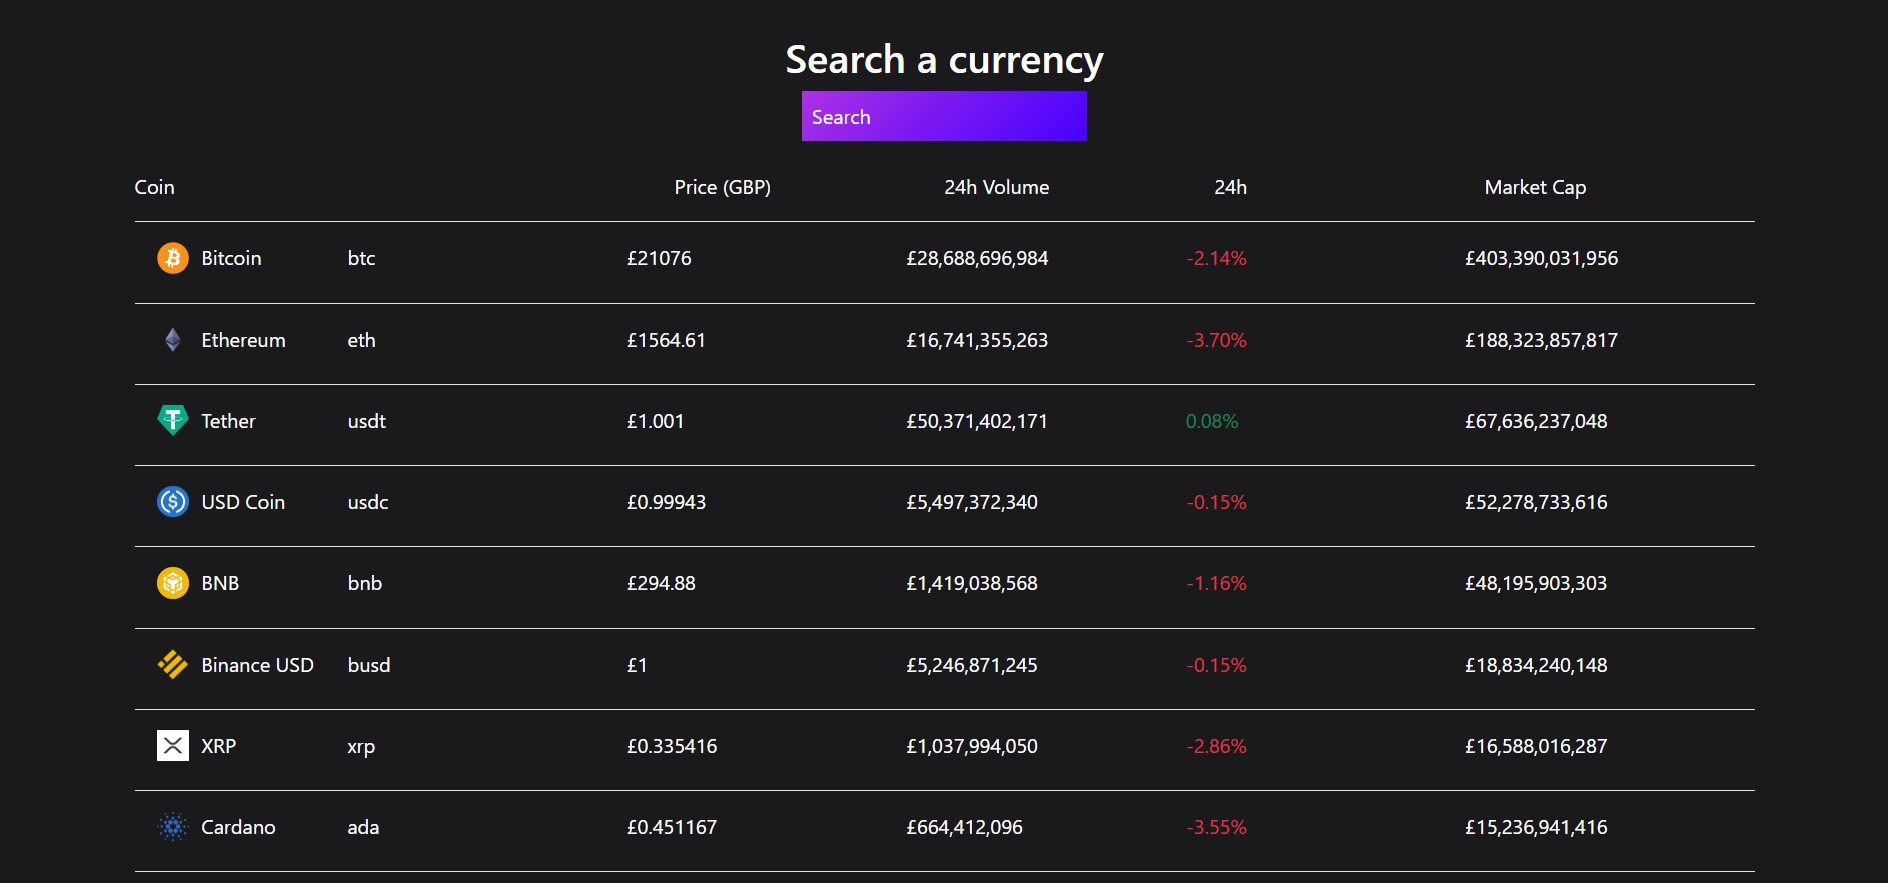The height and width of the screenshot is (883, 1888).
Task: Click XRP's -2.86% change value
Action: [x=1216, y=746]
